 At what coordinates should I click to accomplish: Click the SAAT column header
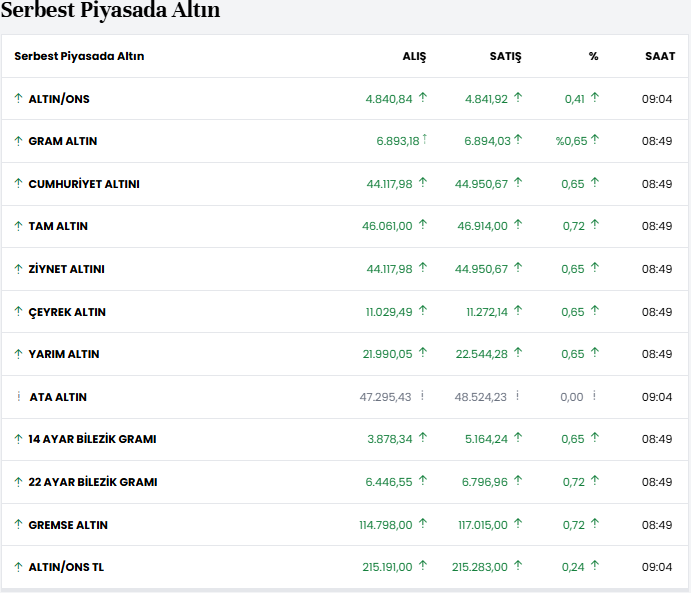pyautogui.click(x=659, y=56)
